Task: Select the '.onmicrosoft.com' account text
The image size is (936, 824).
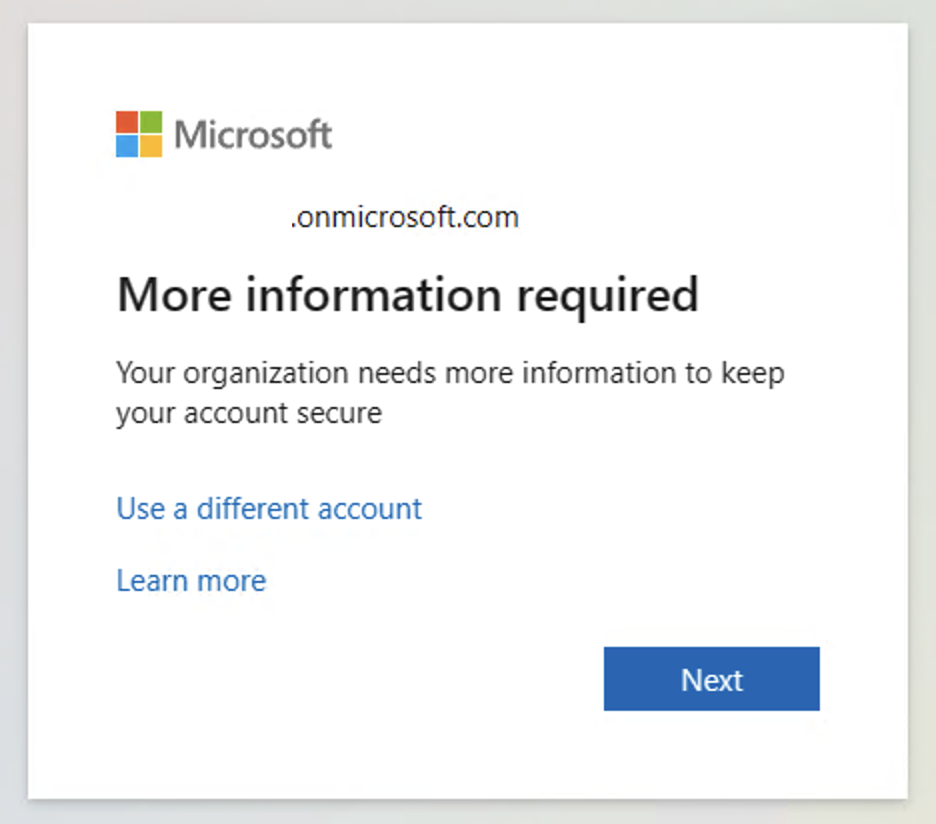Action: (405, 217)
